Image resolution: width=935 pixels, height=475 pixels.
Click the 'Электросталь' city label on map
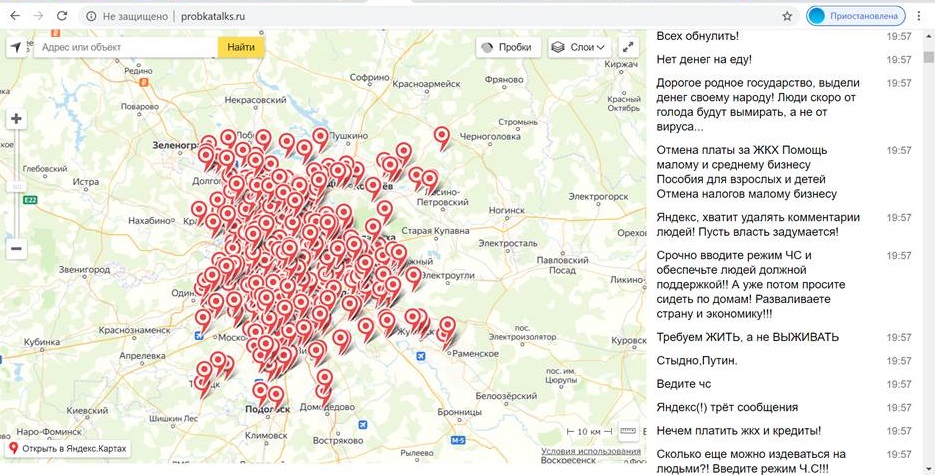pyautogui.click(x=507, y=243)
